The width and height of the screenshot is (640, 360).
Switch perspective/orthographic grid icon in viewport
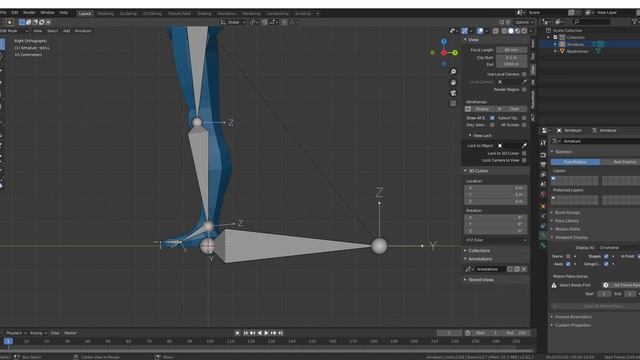point(453,104)
